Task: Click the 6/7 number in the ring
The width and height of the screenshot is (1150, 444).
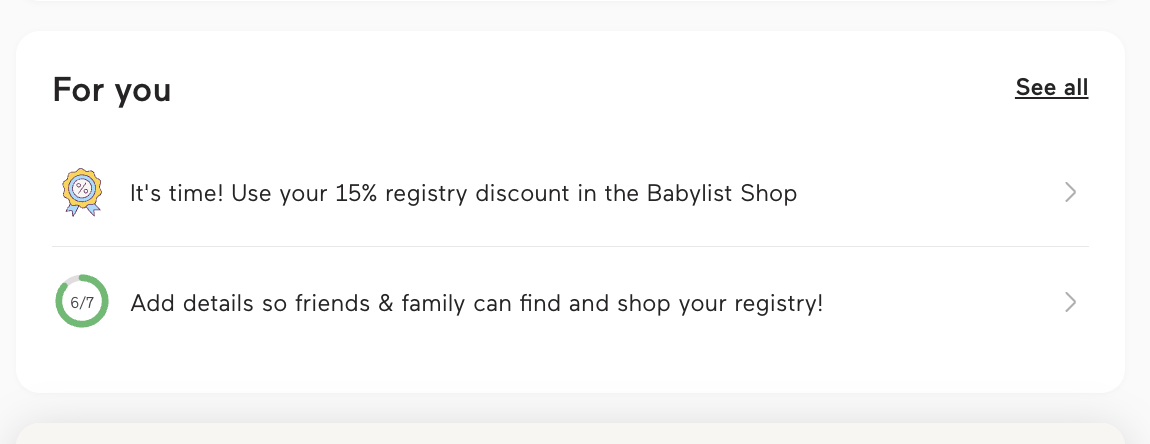Action: click(x=82, y=302)
